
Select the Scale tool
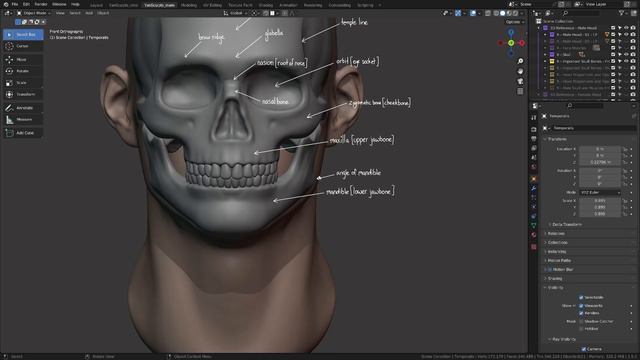pos(23,83)
